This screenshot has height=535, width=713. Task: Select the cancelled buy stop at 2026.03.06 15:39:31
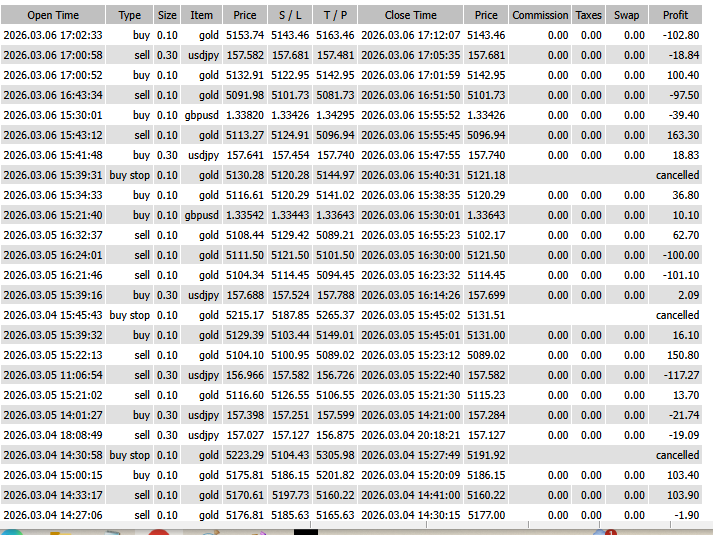(53, 175)
